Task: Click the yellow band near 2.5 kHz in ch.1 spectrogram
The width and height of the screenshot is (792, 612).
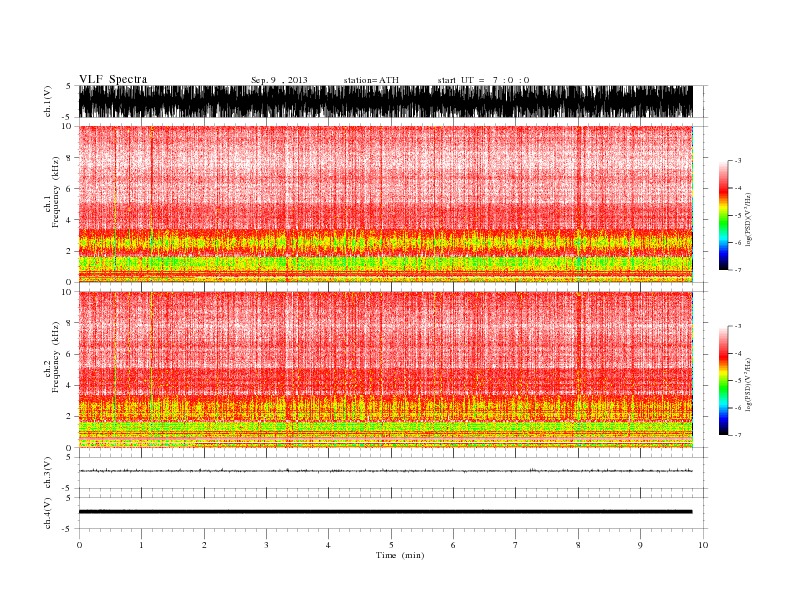Action: pyautogui.click(x=386, y=242)
